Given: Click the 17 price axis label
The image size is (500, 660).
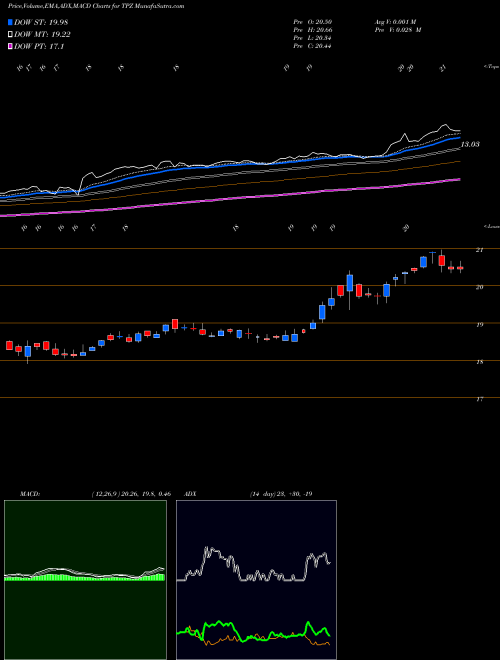Looking at the screenshot, I should pyautogui.click(x=479, y=399).
